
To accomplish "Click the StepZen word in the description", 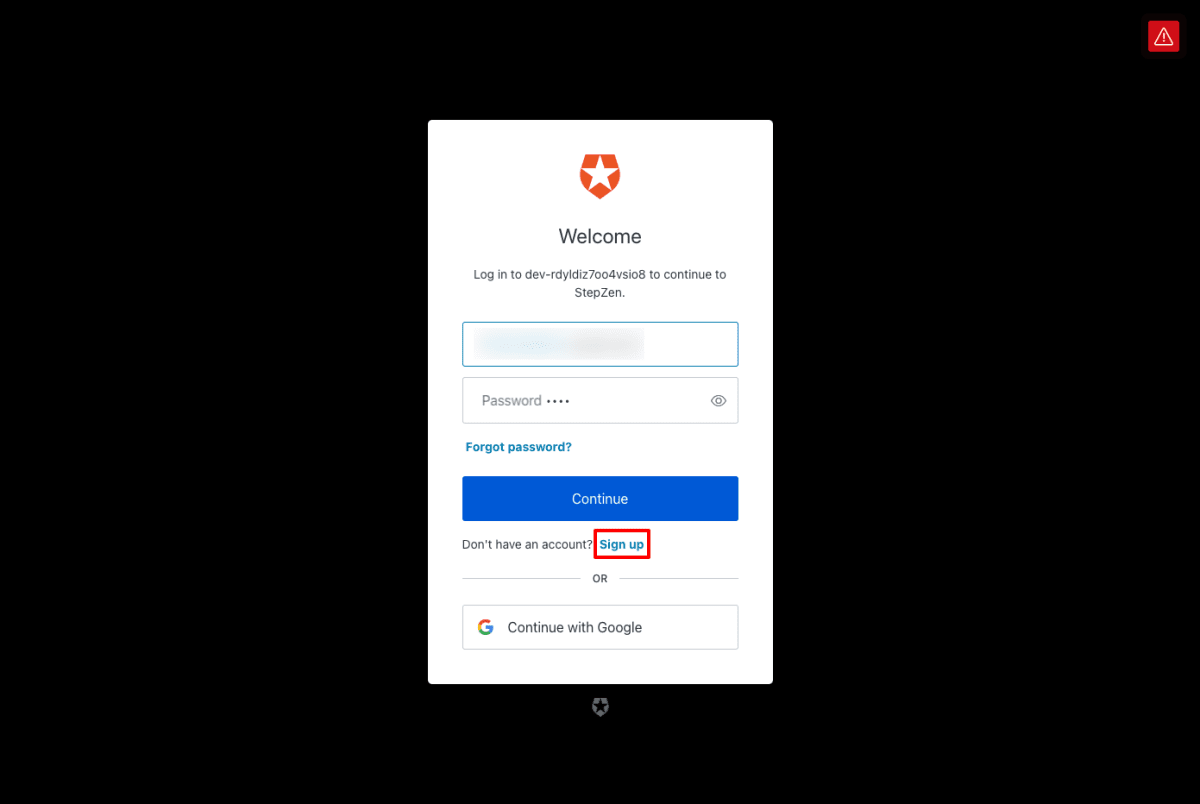I will 598,294.
